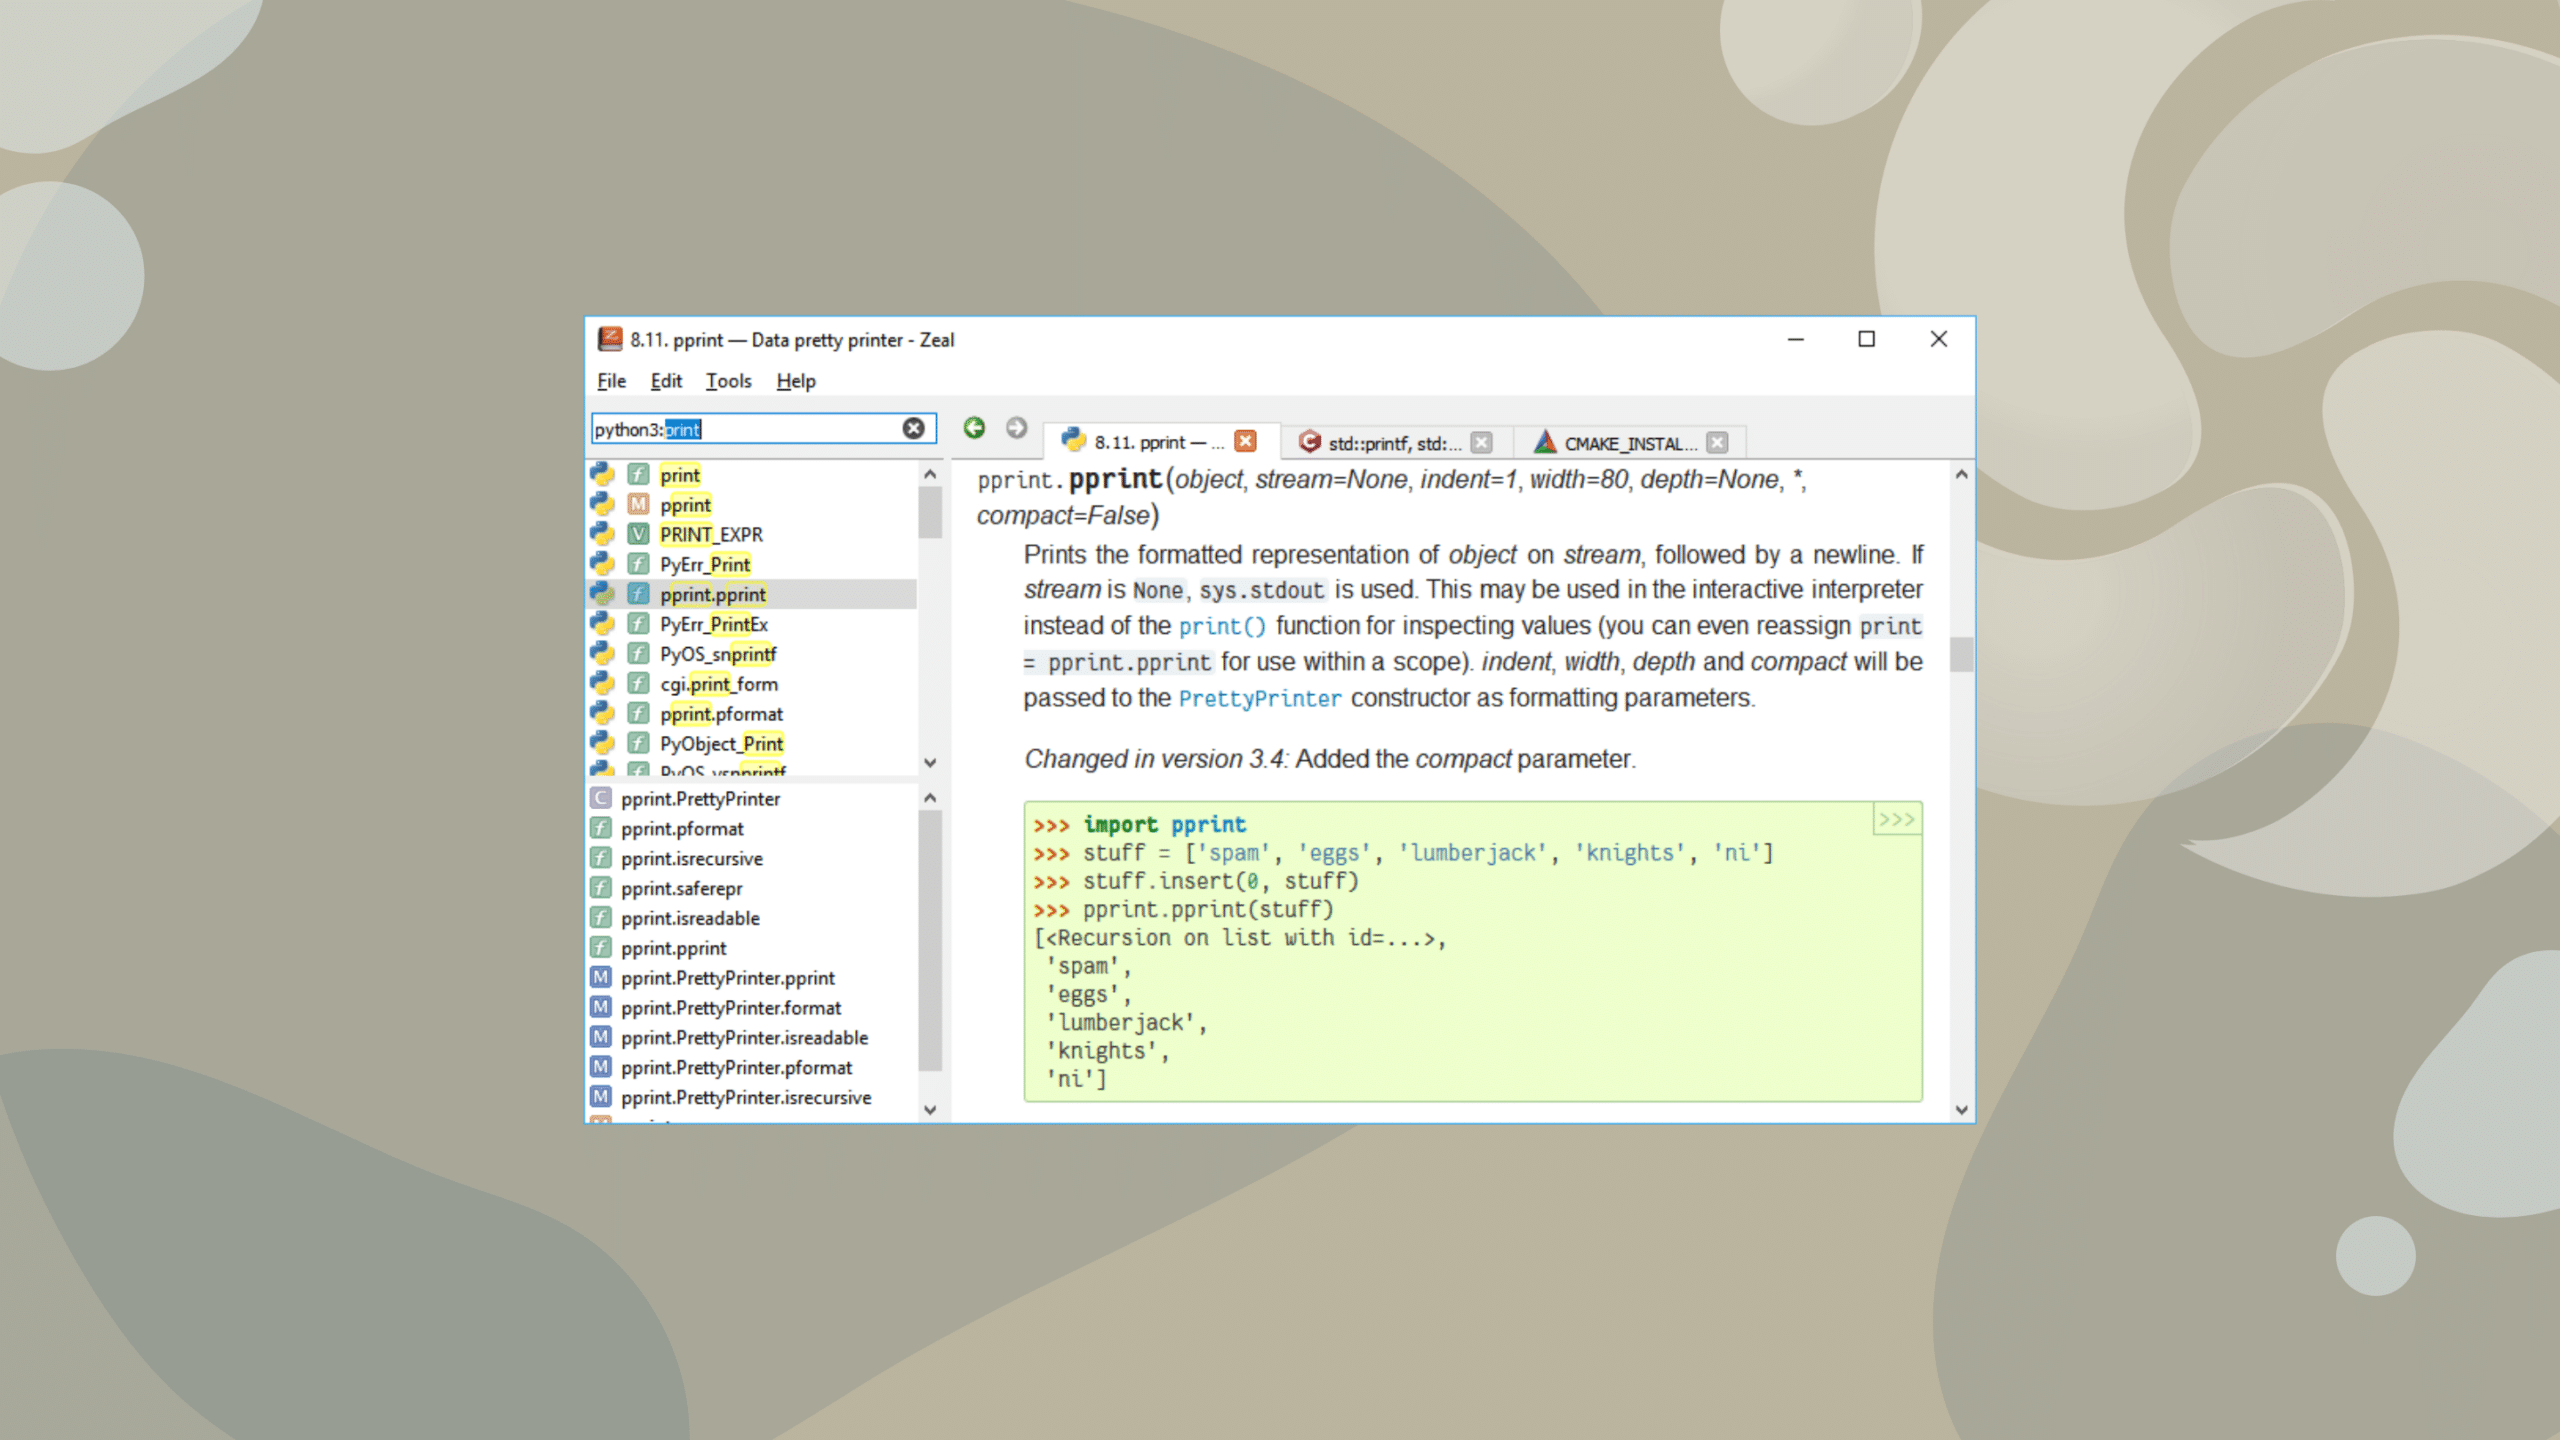The height and width of the screenshot is (1440, 2560).
Task: Click search results scrollbar up arrow
Action: (x=930, y=474)
